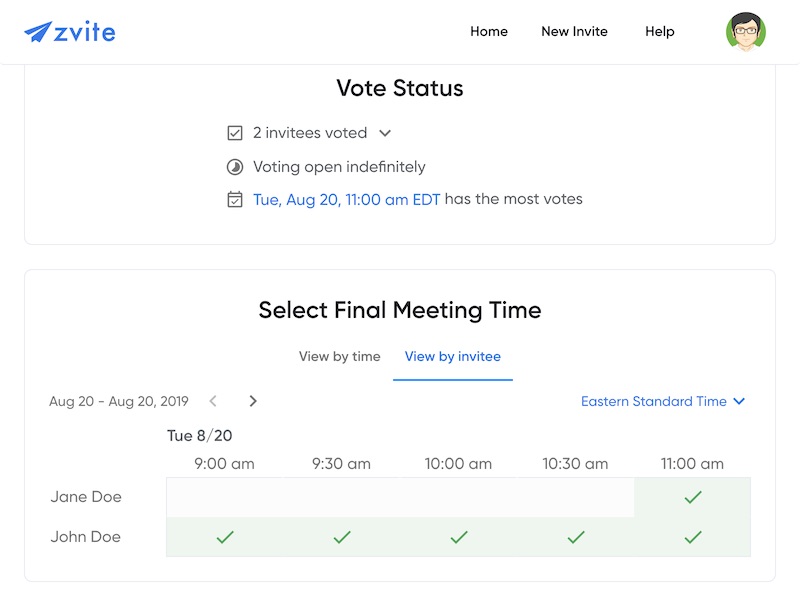The image size is (800, 600).
Task: Go to Home from the top navigation
Action: (489, 31)
